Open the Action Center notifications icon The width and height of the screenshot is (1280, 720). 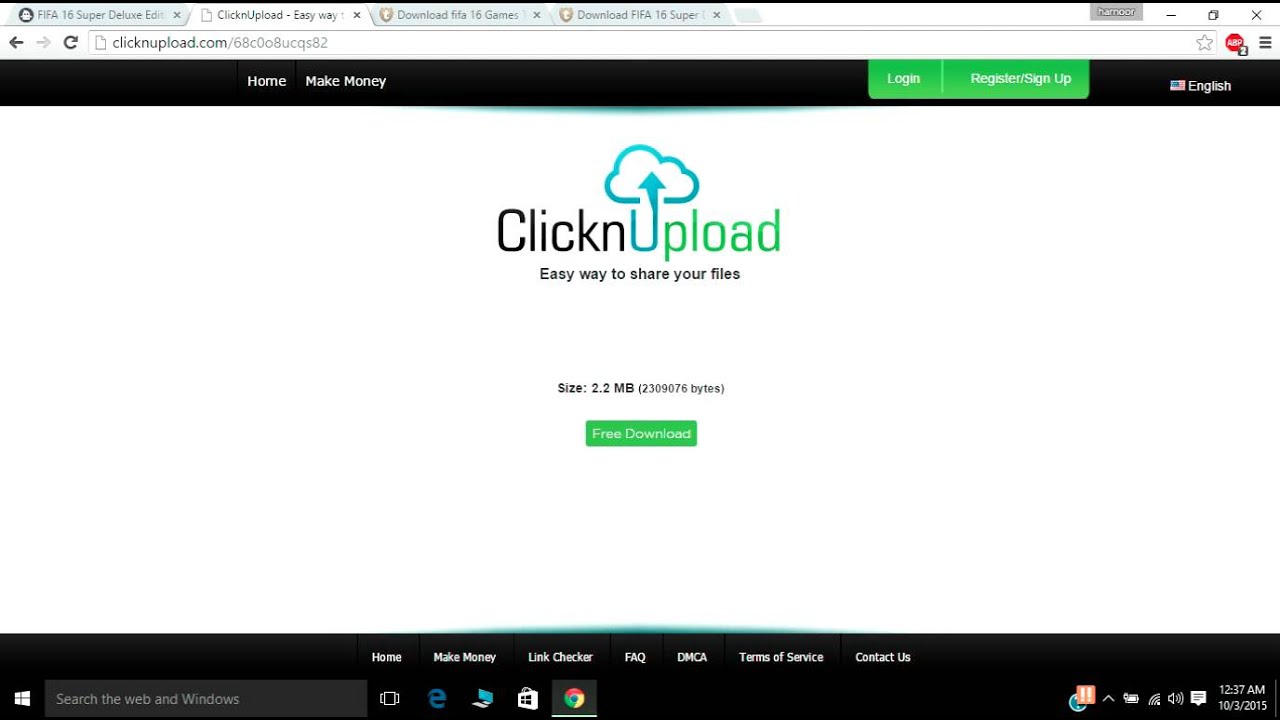[1198, 699]
